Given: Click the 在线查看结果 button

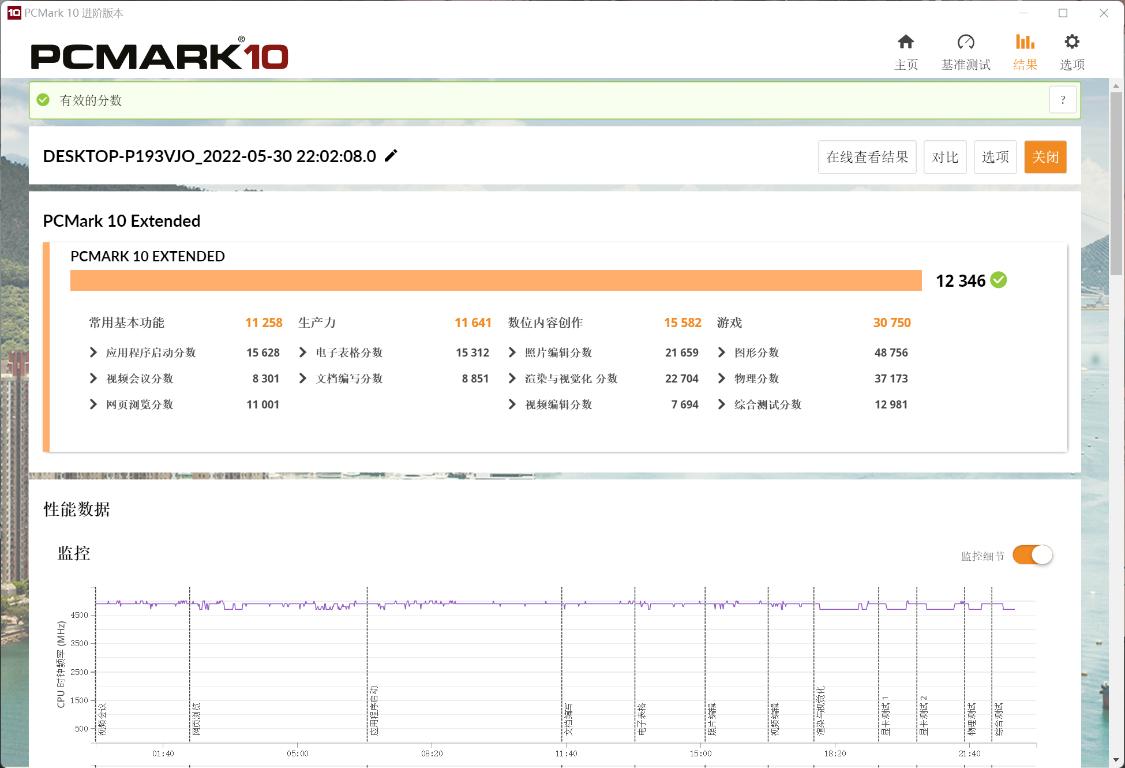Looking at the screenshot, I should tap(867, 156).
